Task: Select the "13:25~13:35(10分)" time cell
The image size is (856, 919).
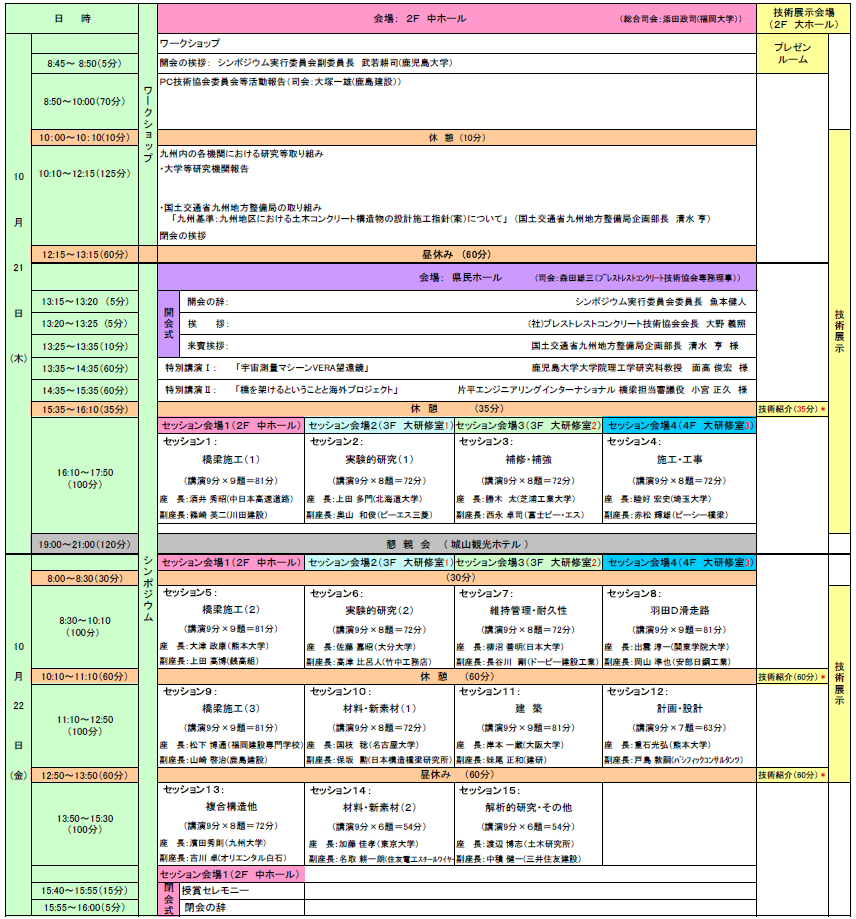Action: 85,346
